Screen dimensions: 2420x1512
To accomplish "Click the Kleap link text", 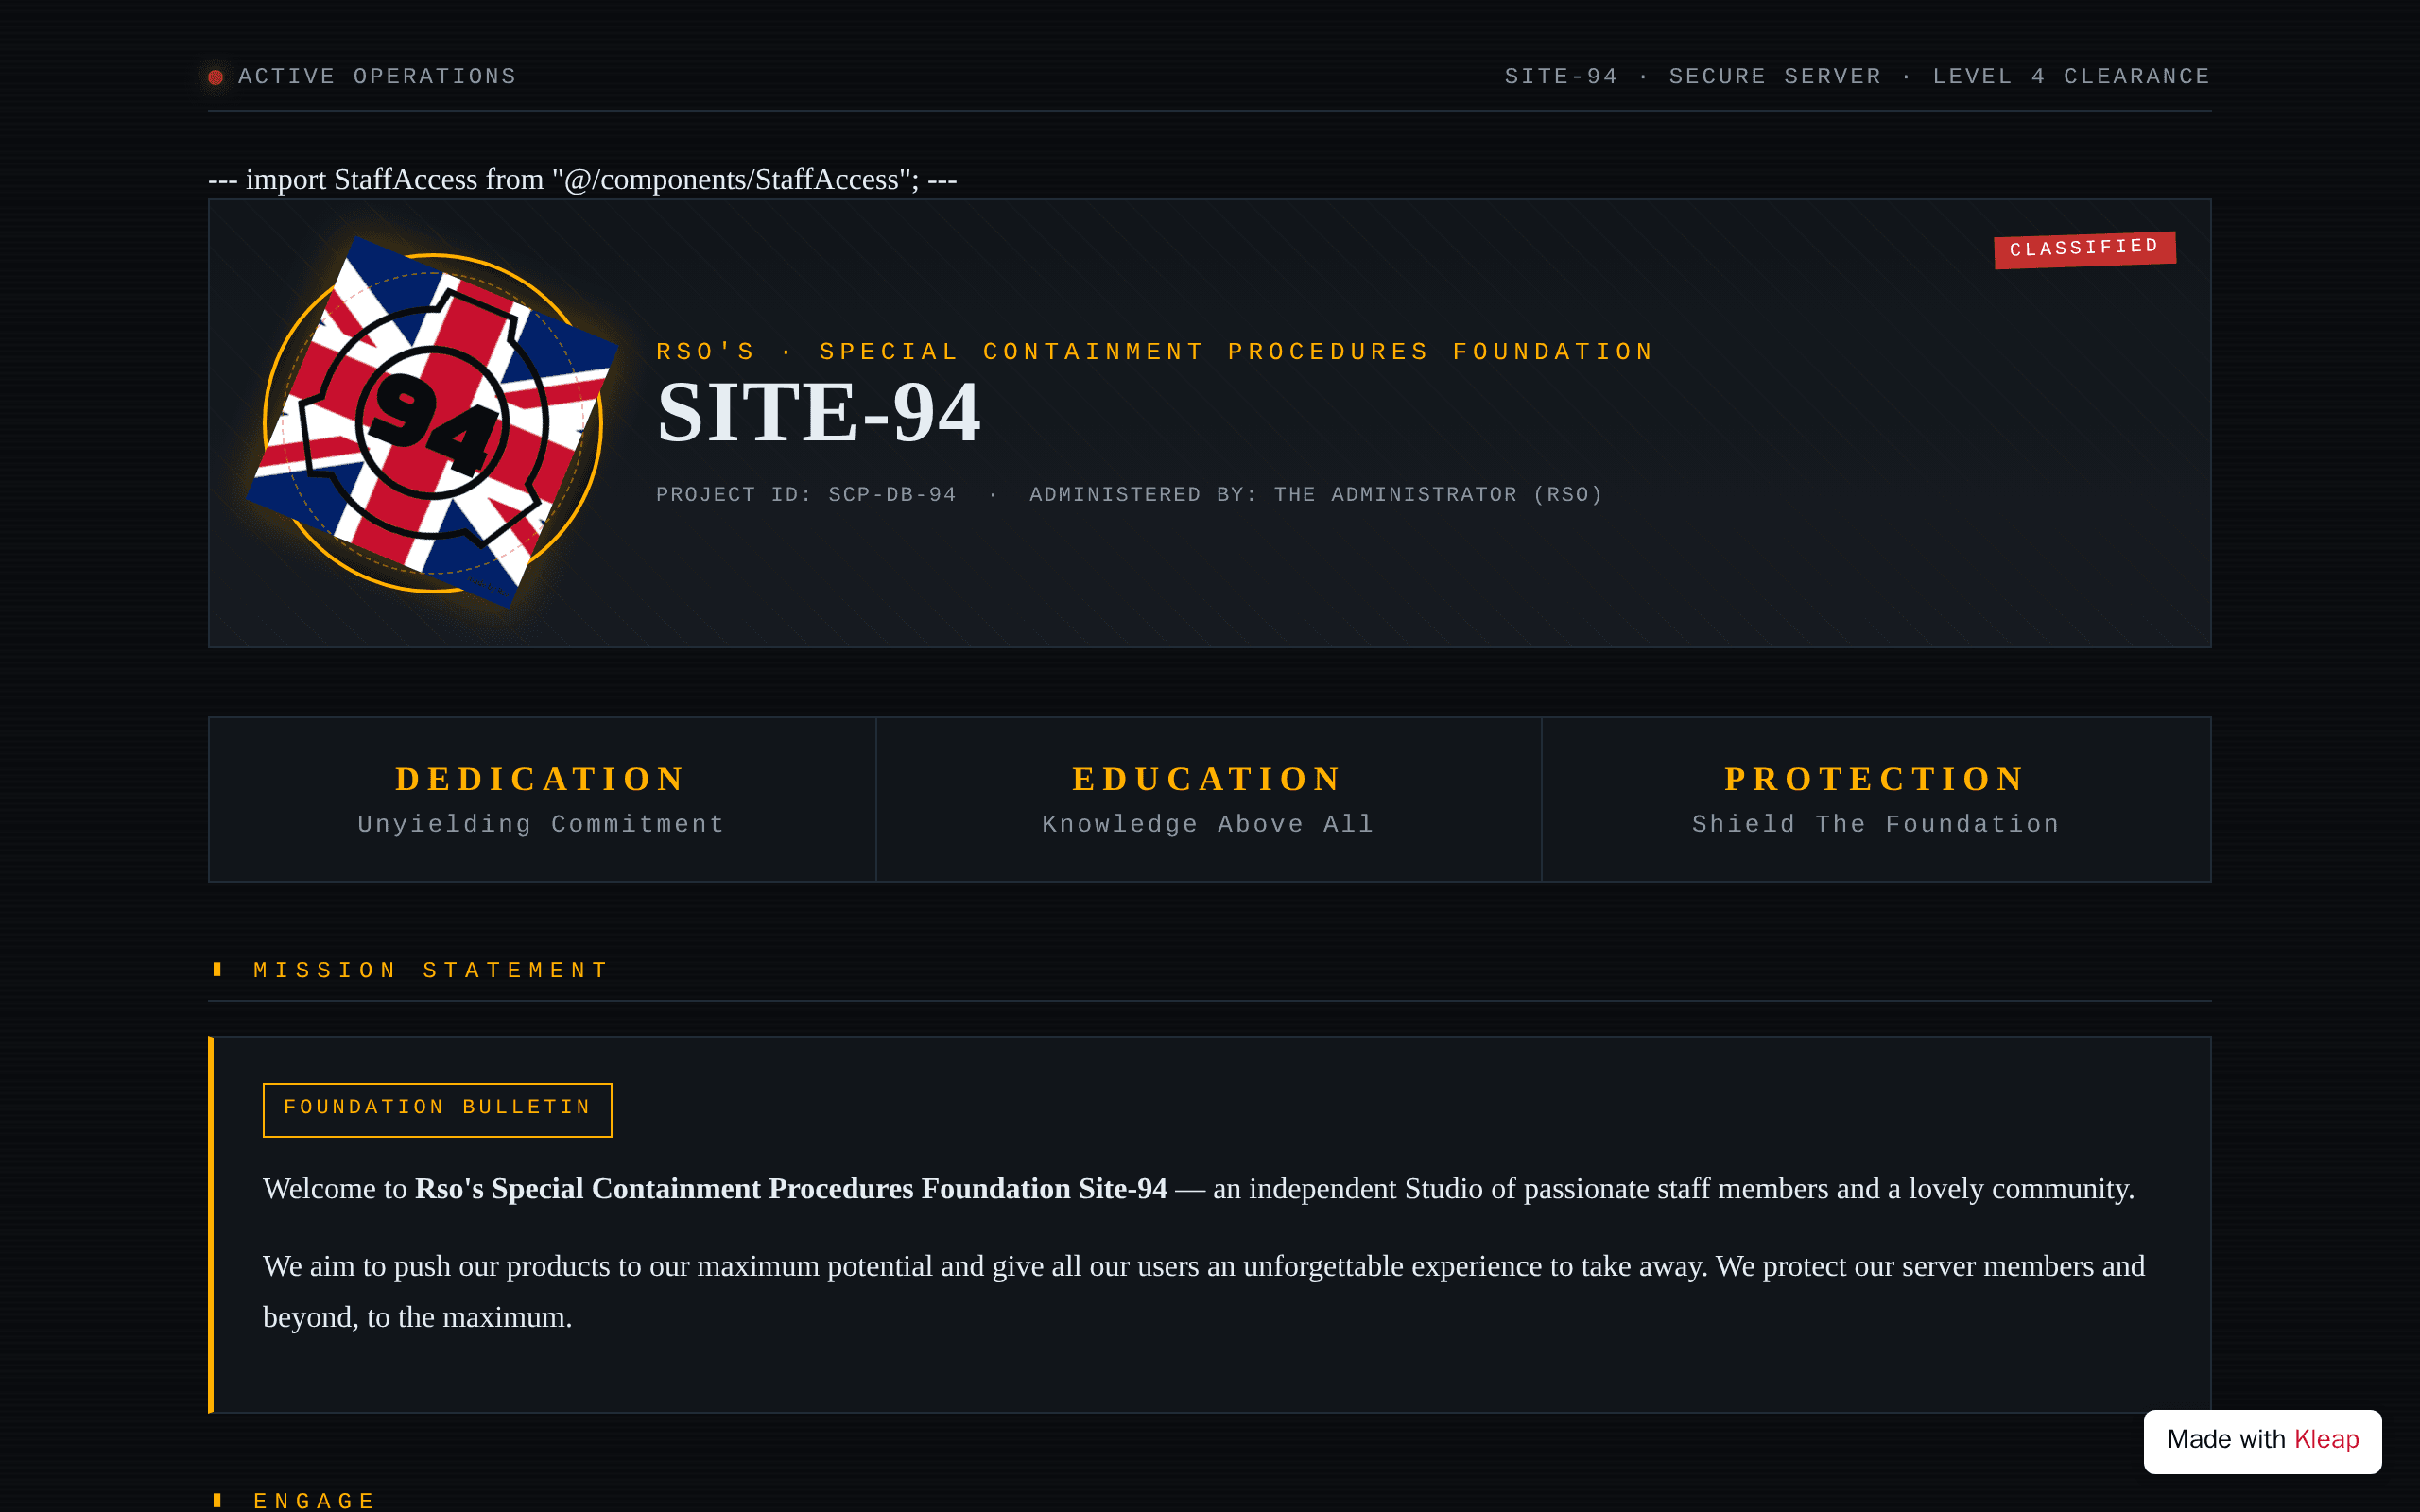I will click(2327, 1440).
